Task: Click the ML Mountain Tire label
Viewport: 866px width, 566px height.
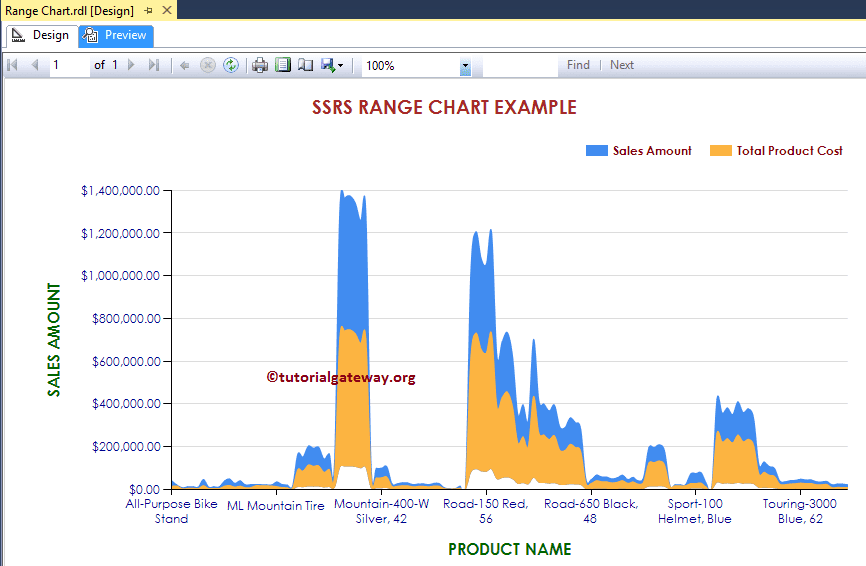Action: click(x=276, y=506)
